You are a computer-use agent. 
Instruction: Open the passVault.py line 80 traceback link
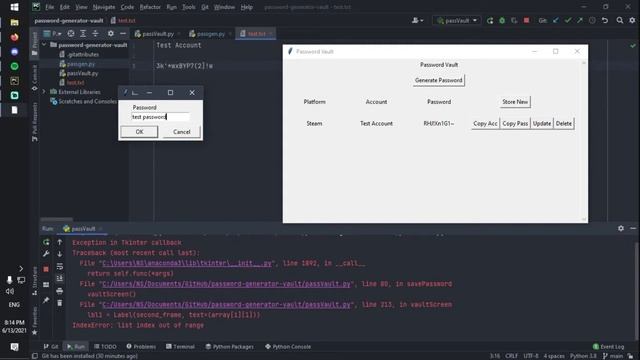coord(226,284)
